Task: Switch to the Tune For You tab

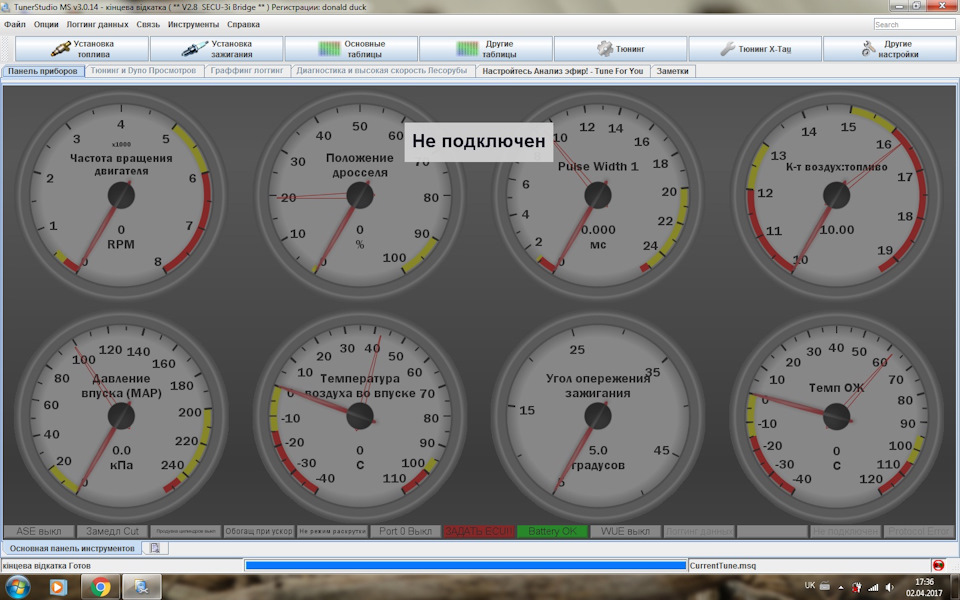Action: click(x=562, y=71)
